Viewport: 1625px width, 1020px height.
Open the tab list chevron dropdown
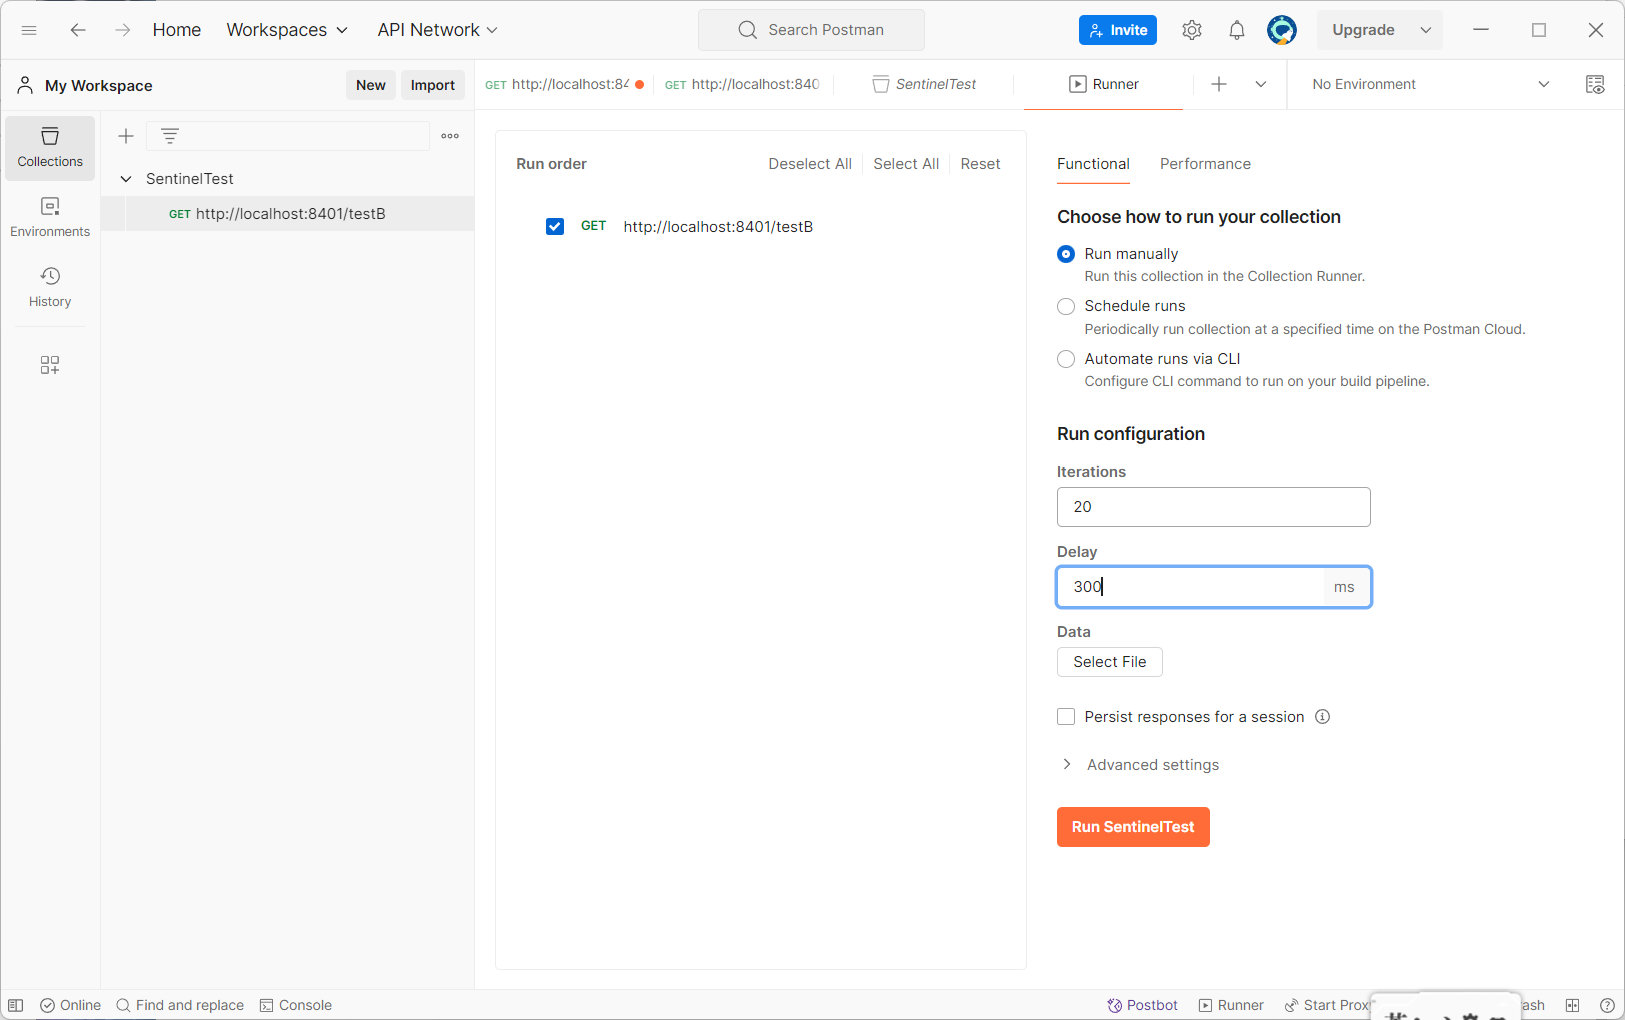click(1261, 84)
